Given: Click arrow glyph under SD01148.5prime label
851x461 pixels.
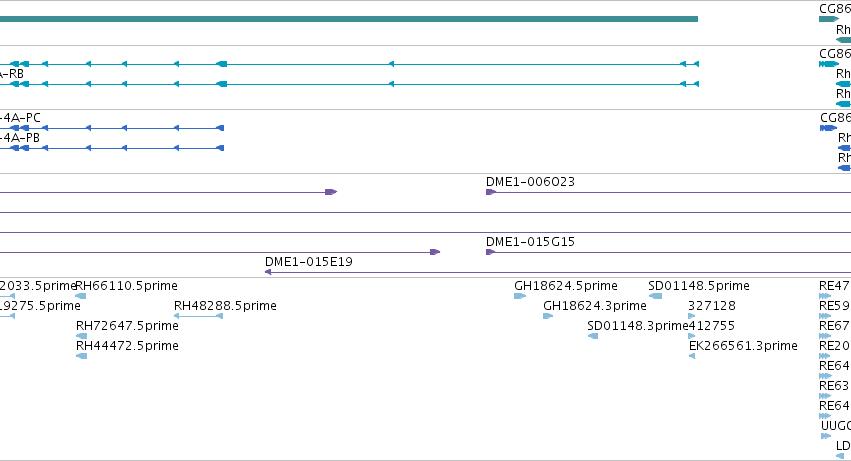Looking at the screenshot, I should [x=655, y=296].
